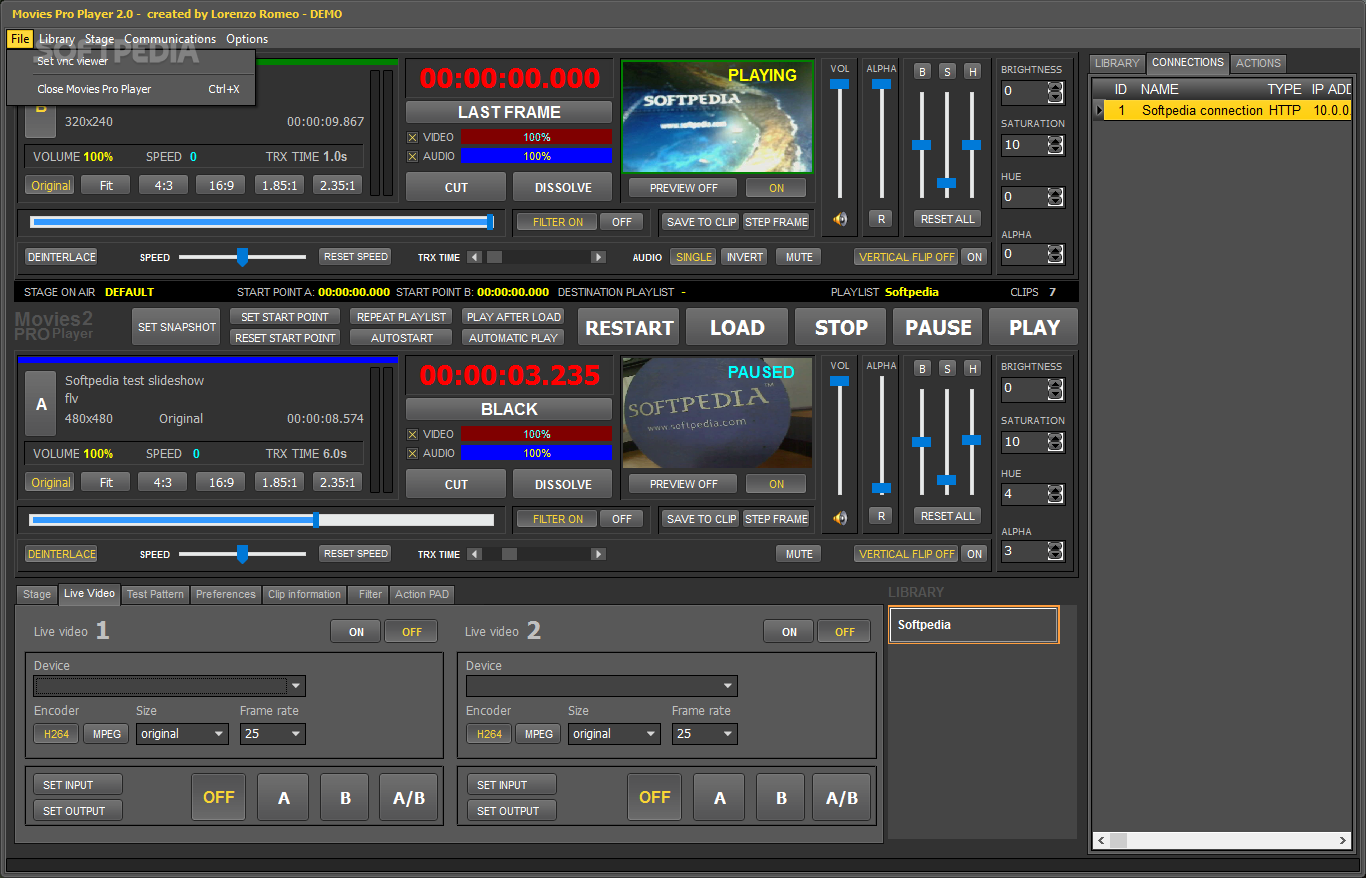Open the Options menu
The height and width of the screenshot is (878, 1366).
pyautogui.click(x=247, y=39)
